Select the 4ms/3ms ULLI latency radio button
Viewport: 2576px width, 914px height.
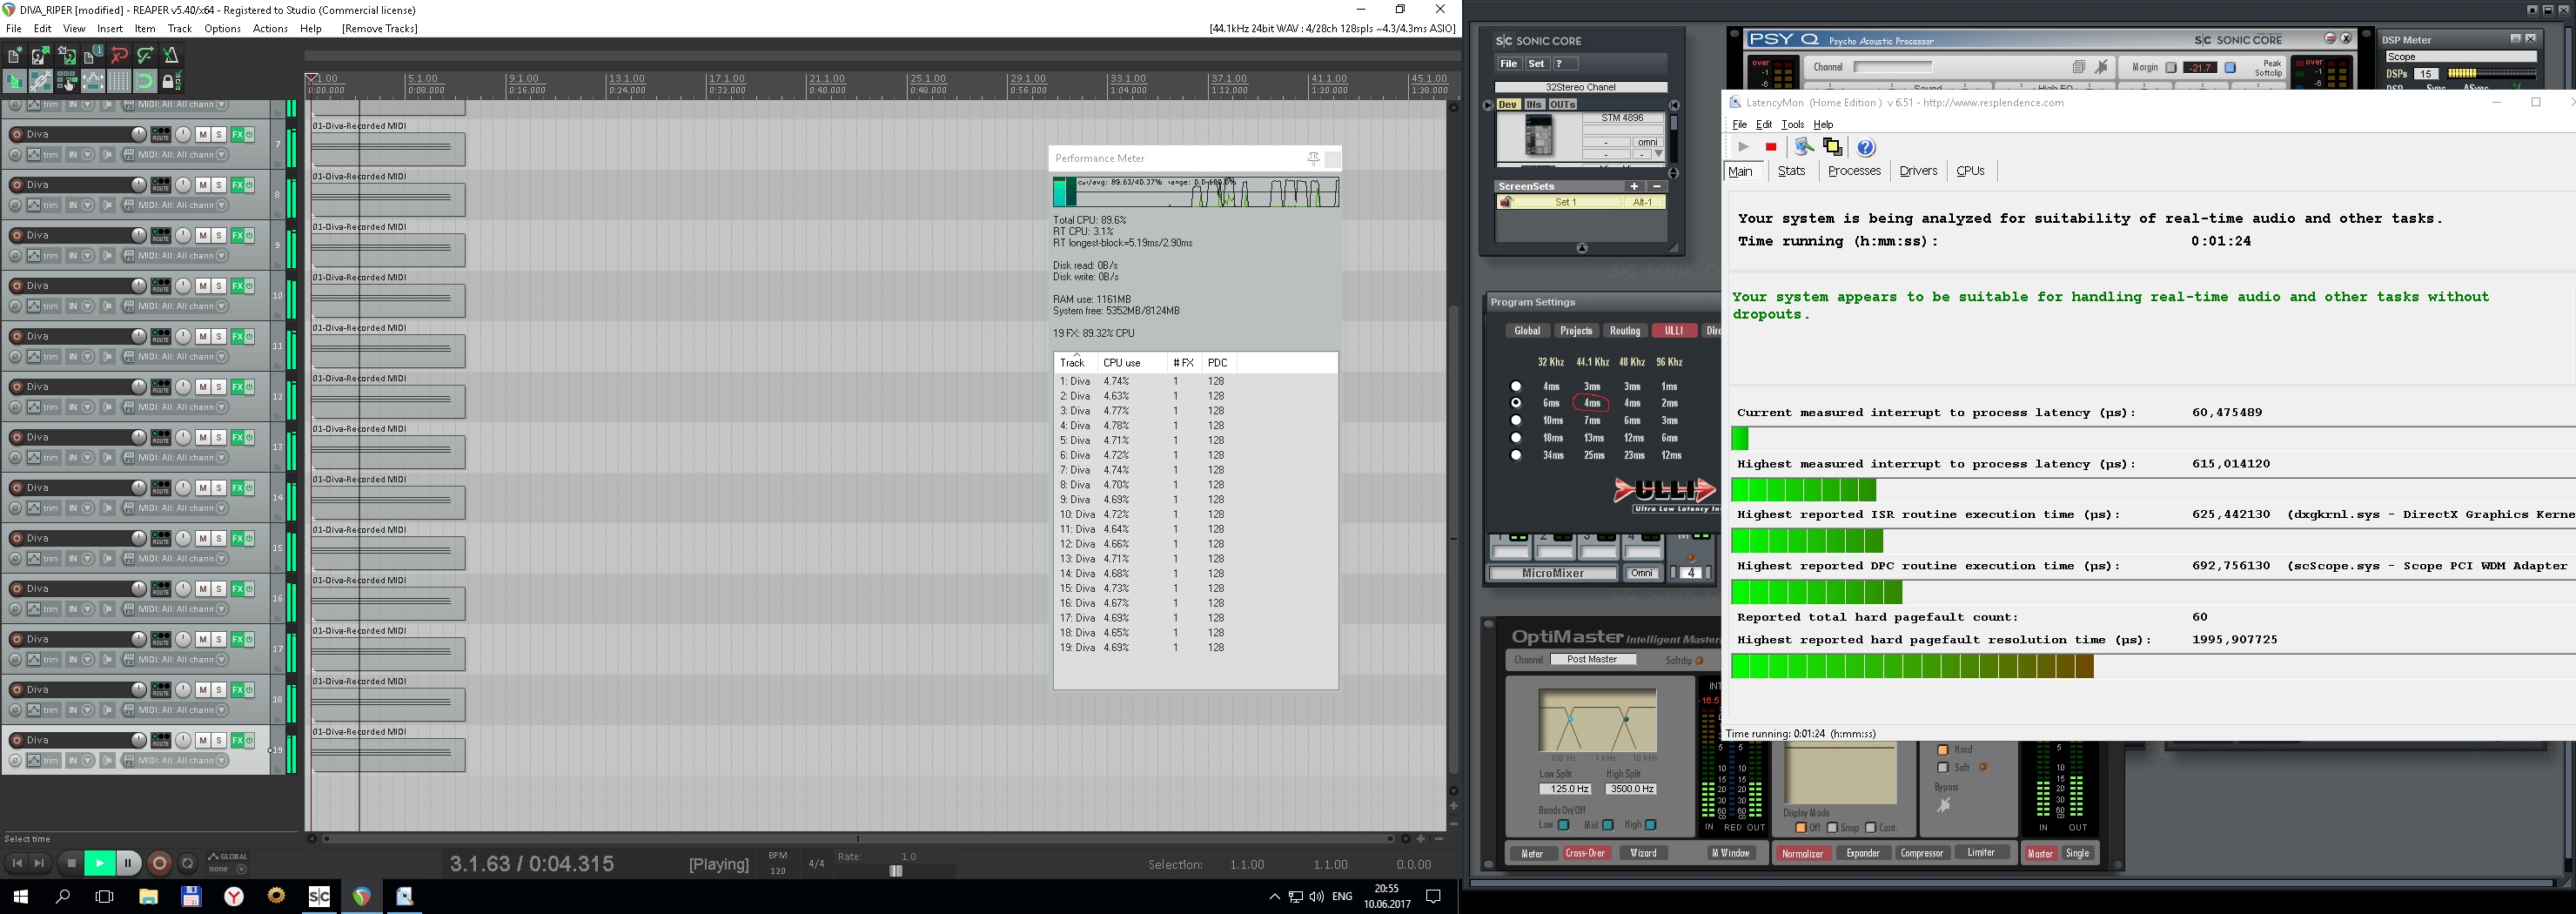(x=1516, y=386)
